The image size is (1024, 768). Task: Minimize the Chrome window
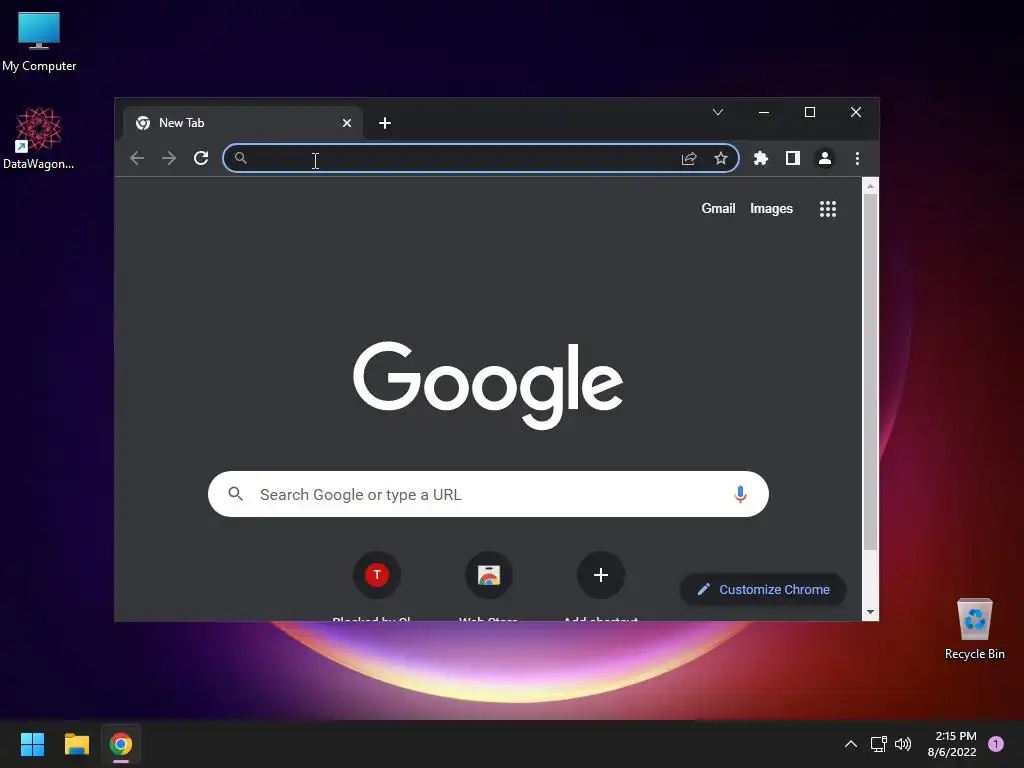tap(763, 112)
